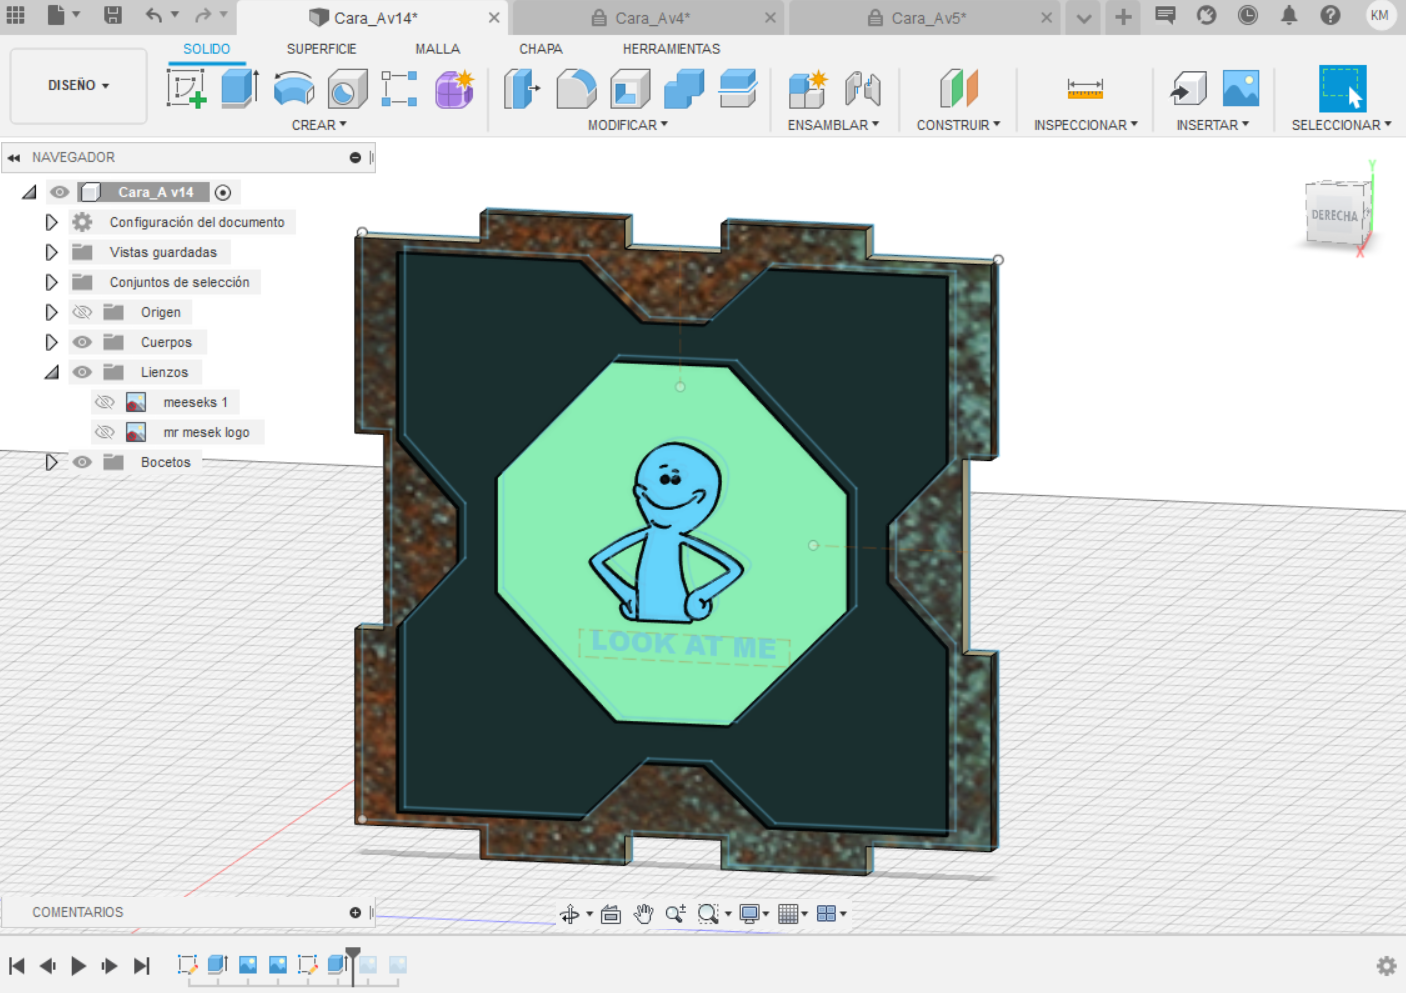Select the Pan hand tool
The image size is (1406, 993).
[643, 913]
